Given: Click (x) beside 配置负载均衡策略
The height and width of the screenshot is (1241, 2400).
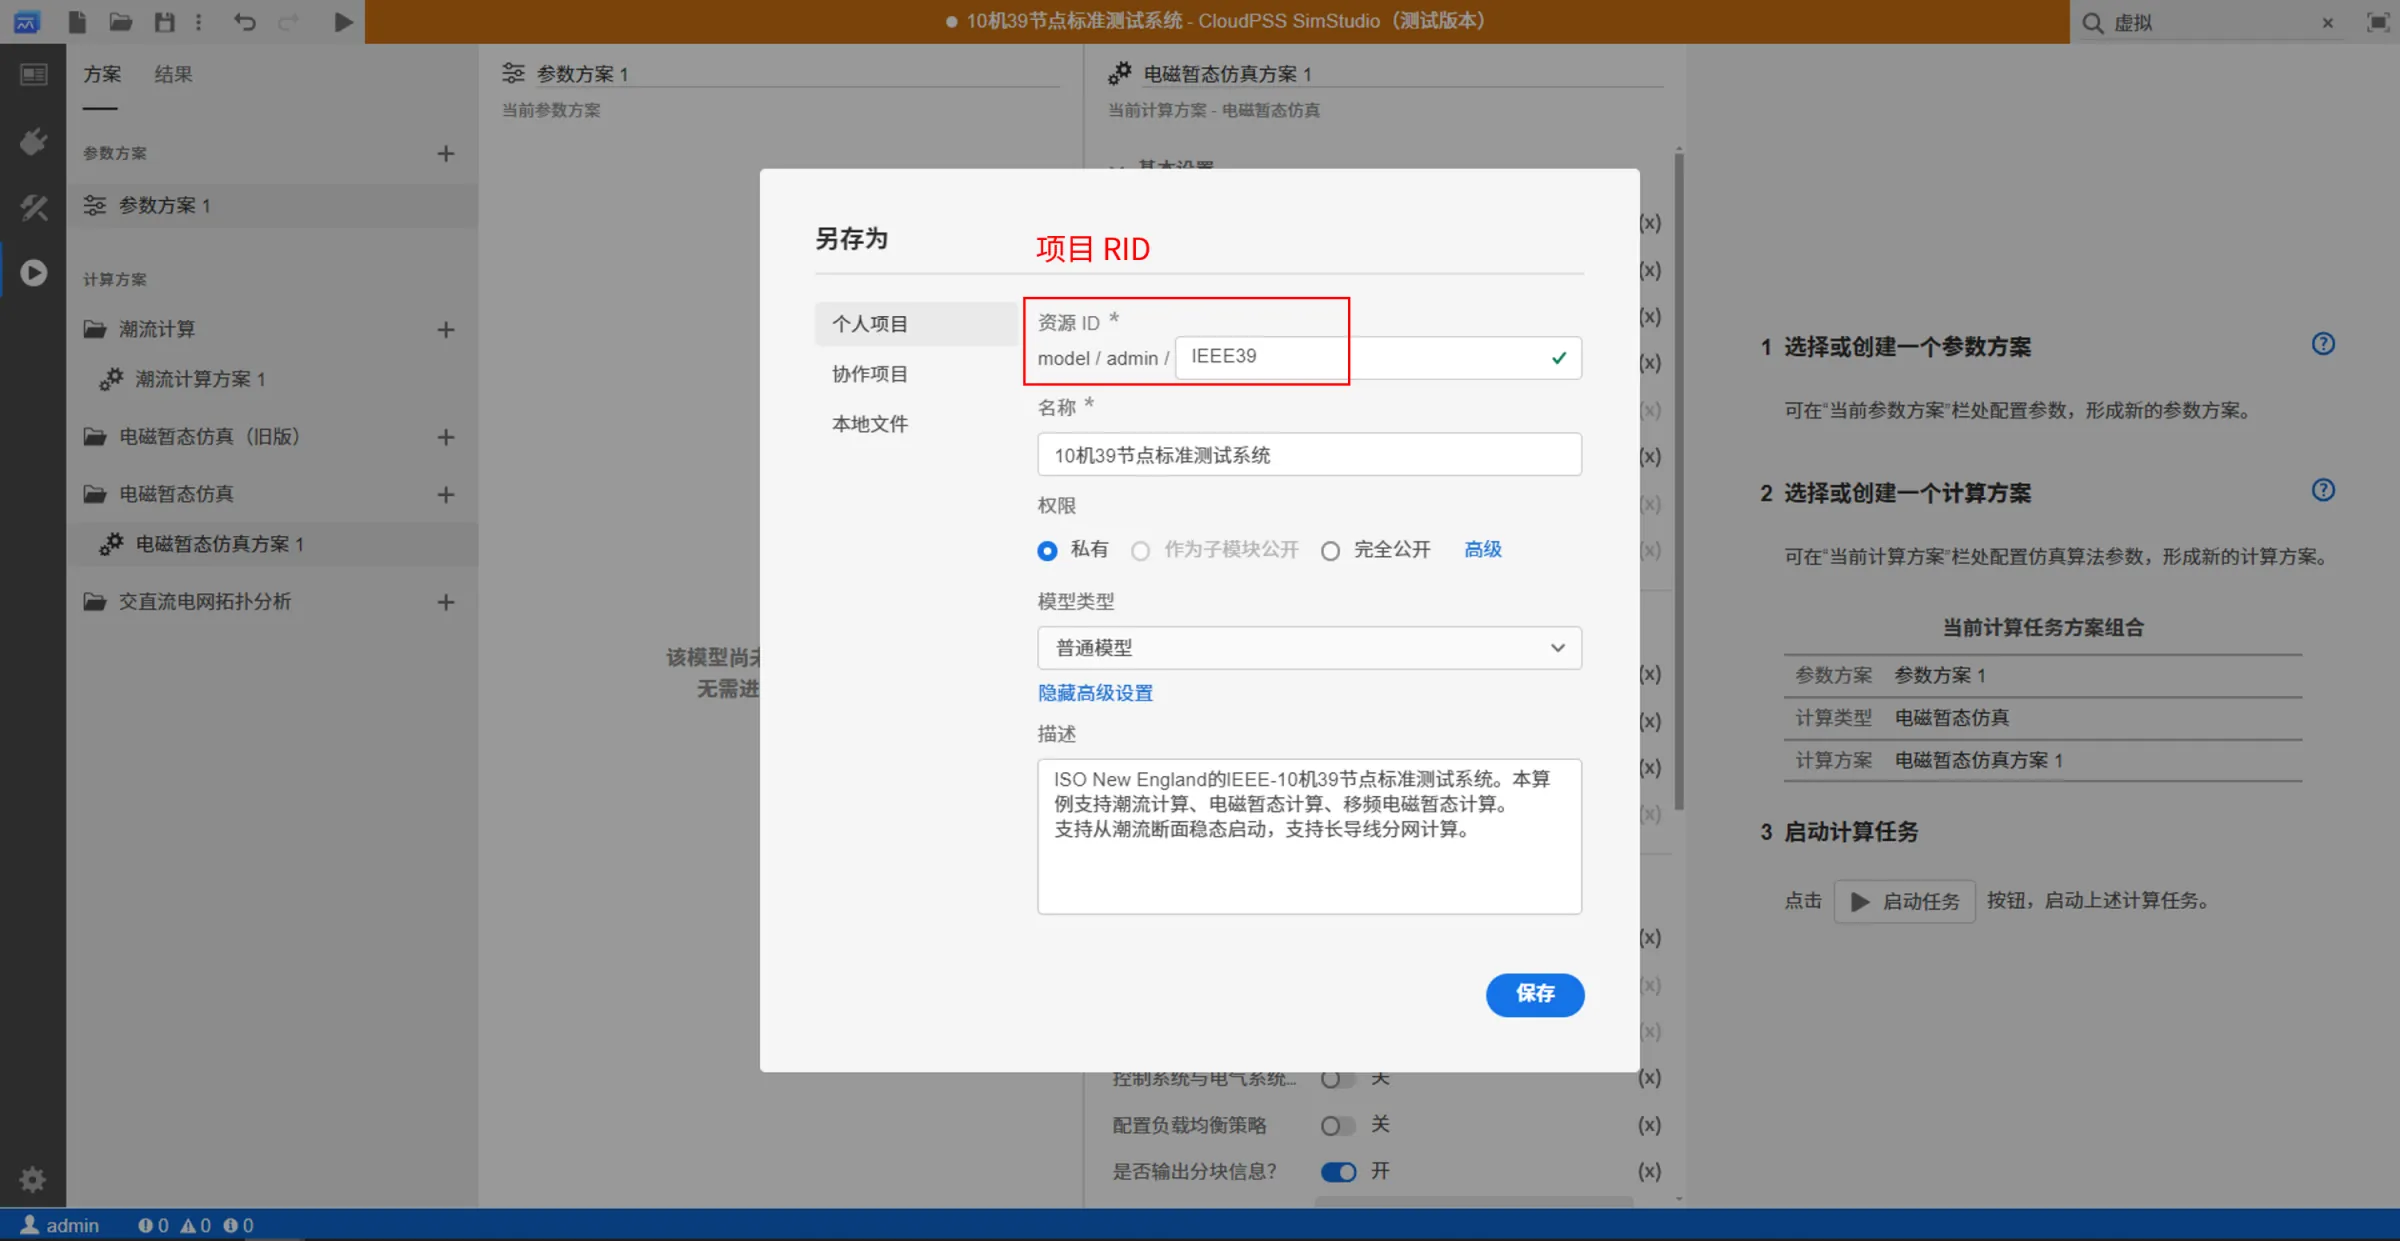Looking at the screenshot, I should coord(1649,1125).
